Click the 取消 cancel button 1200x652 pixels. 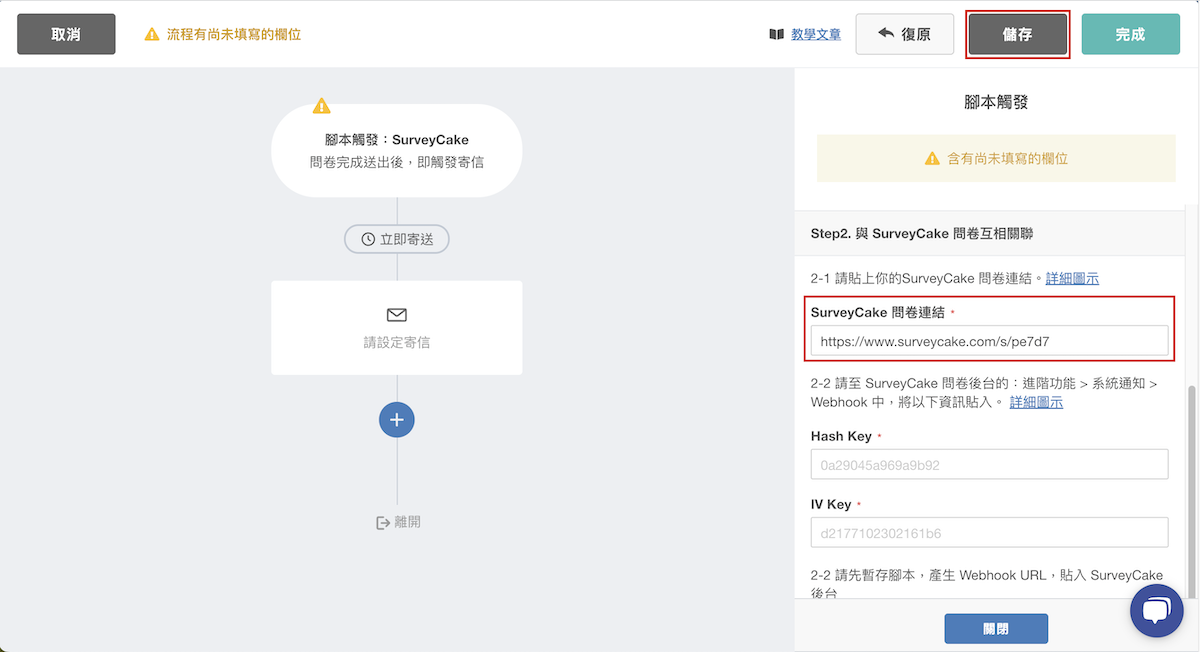point(66,34)
